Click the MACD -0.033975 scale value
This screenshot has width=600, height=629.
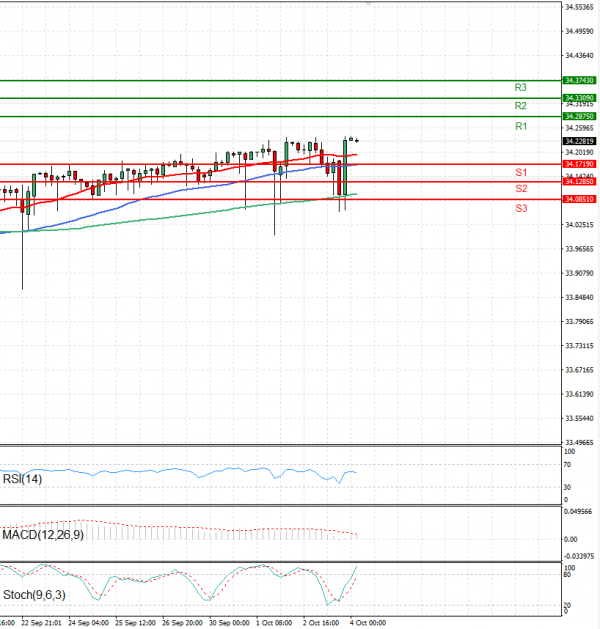pyautogui.click(x=579, y=556)
